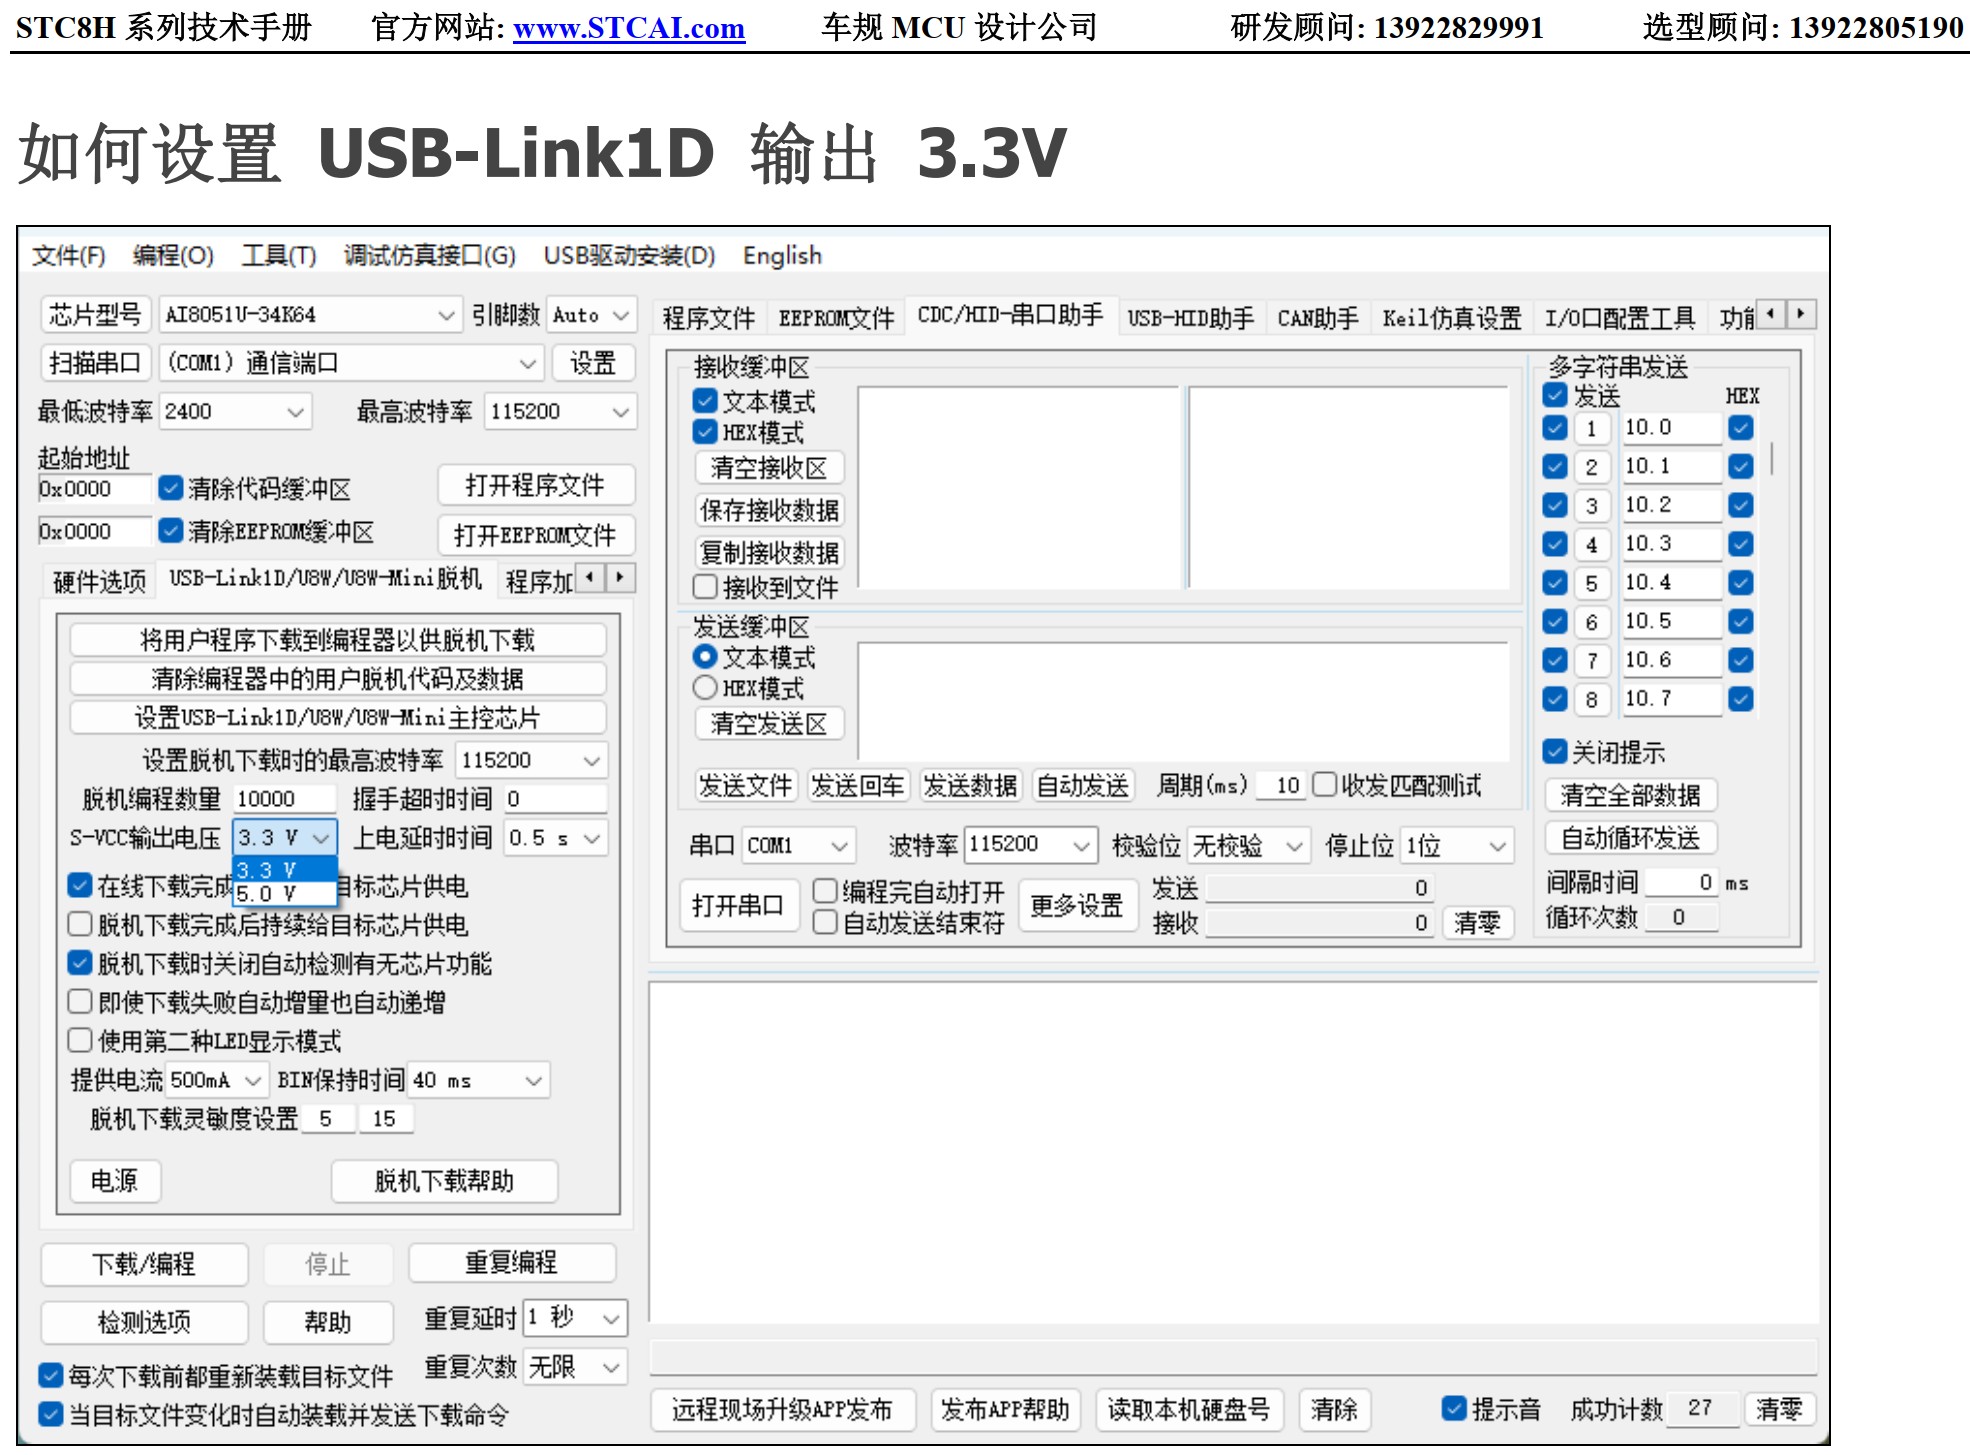This screenshot has width=1970, height=1455.
Task: Switch to CAN助手 tab
Action: (x=1317, y=318)
